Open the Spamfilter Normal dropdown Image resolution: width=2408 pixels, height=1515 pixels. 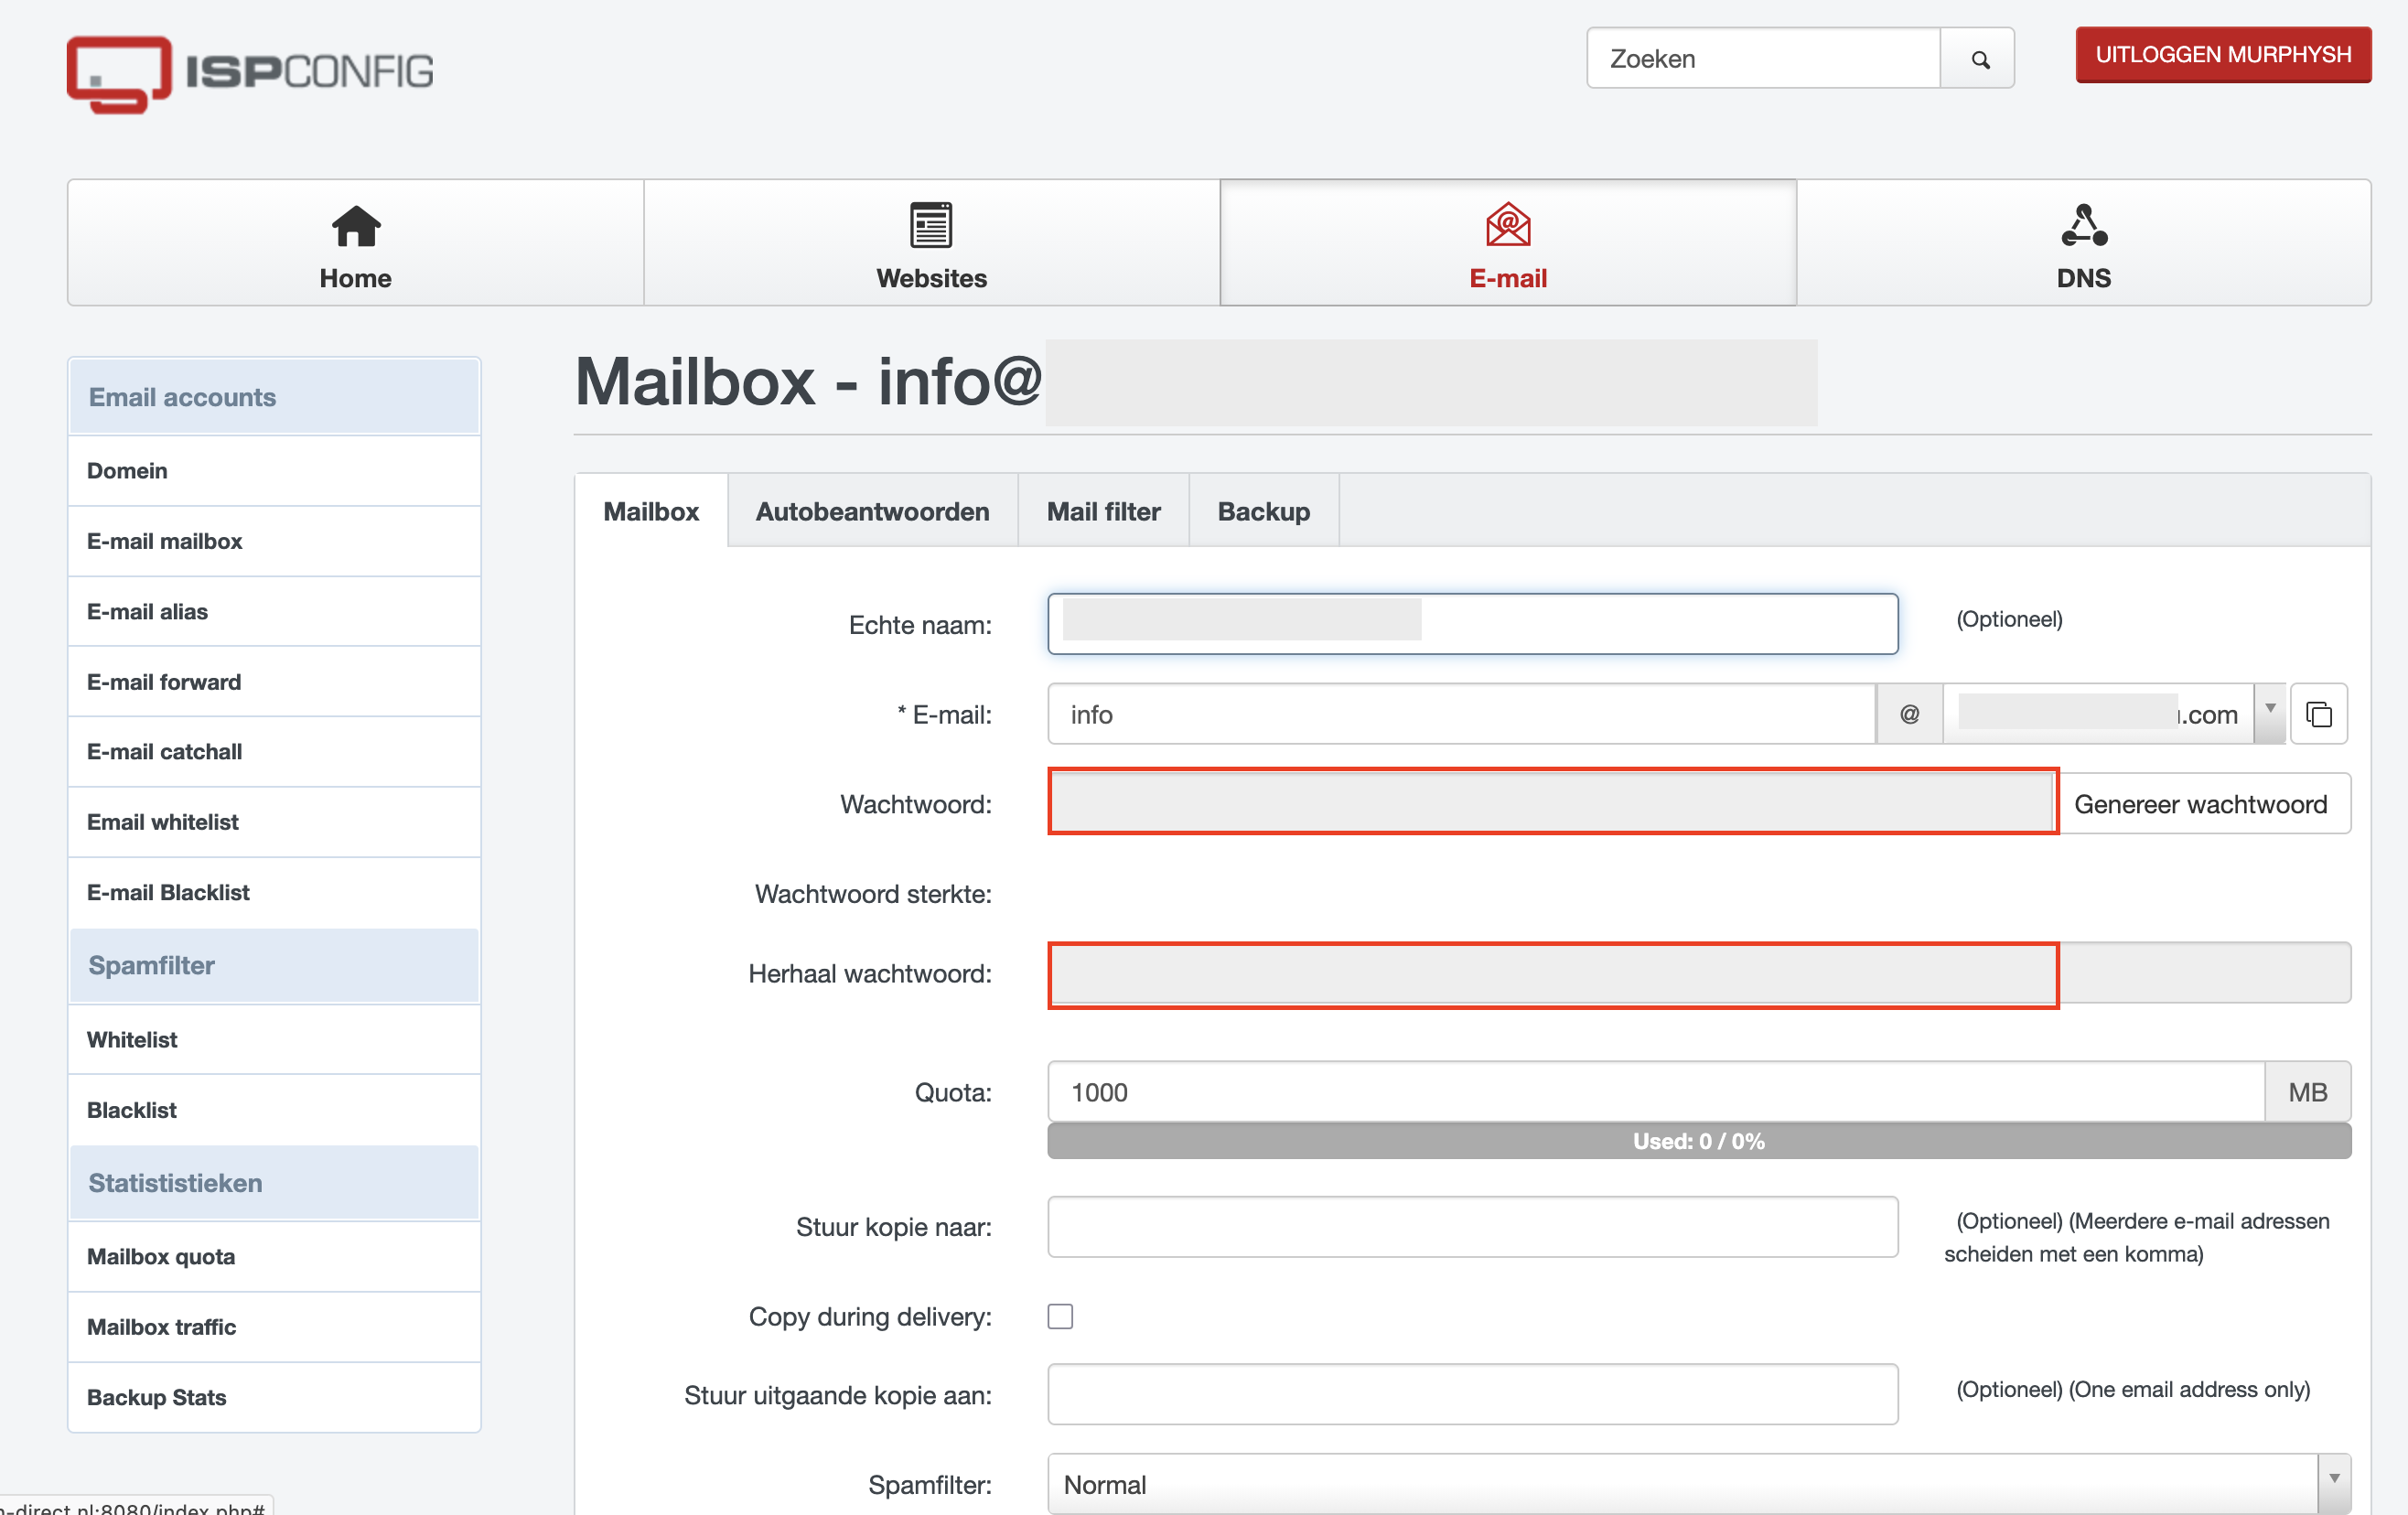coord(1698,1484)
